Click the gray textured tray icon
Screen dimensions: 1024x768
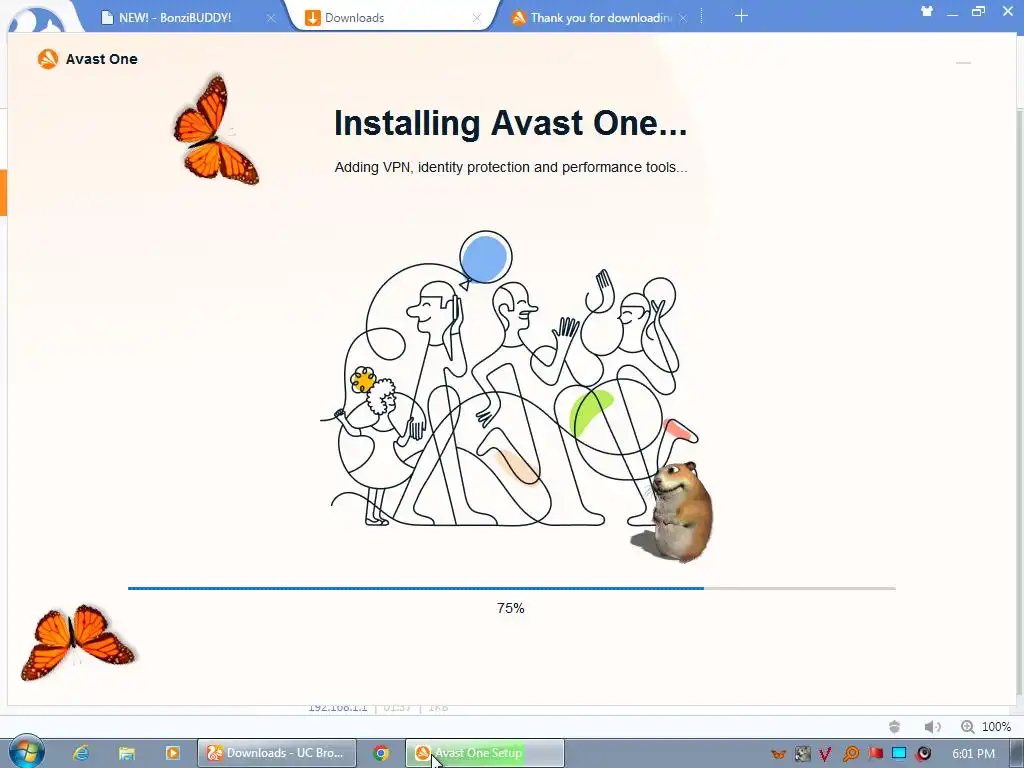coord(803,754)
